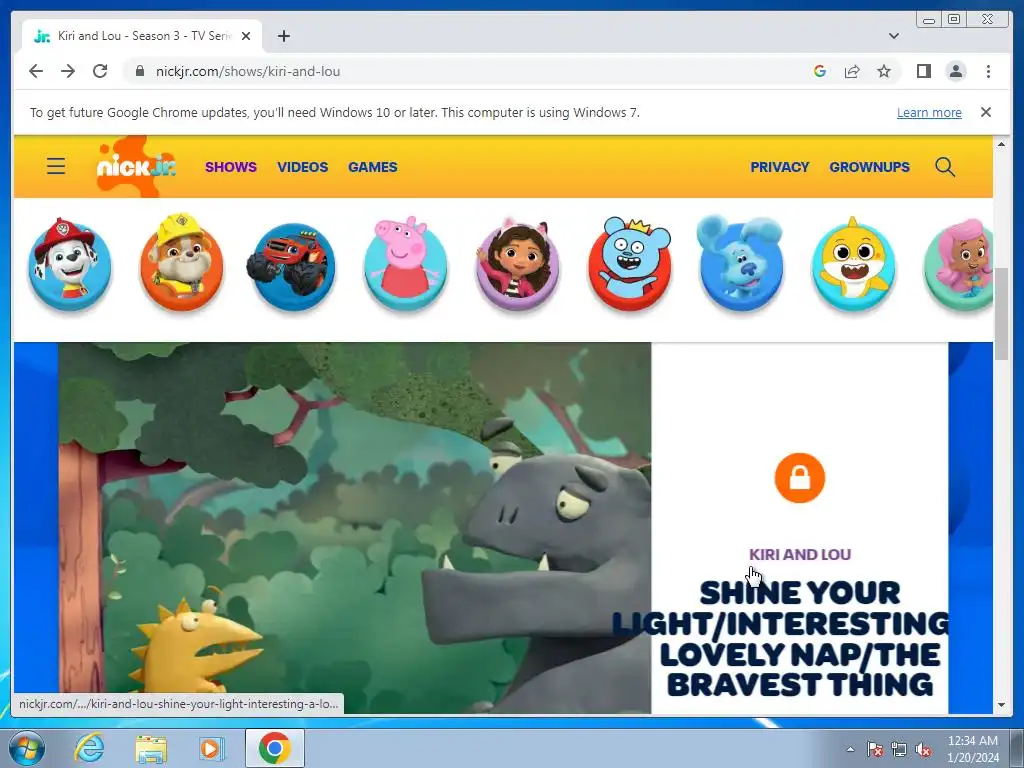Share this page icon
Viewport: 1024px width, 768px height.
[852, 71]
